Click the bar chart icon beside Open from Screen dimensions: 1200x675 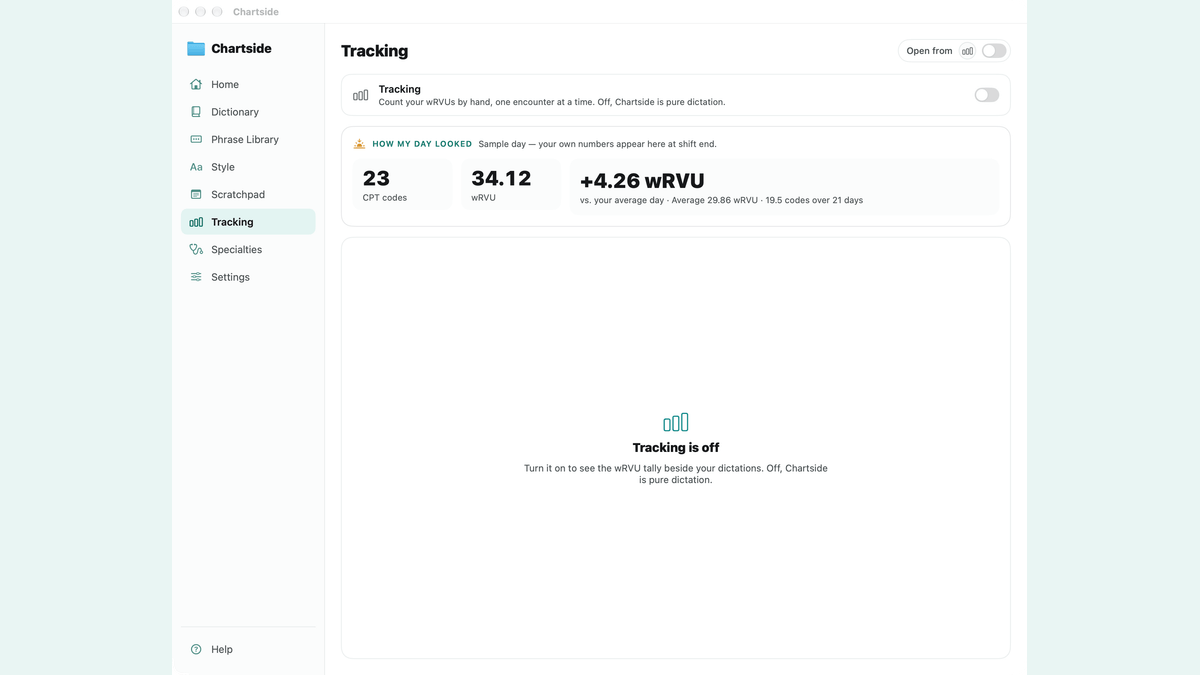[x=967, y=51]
